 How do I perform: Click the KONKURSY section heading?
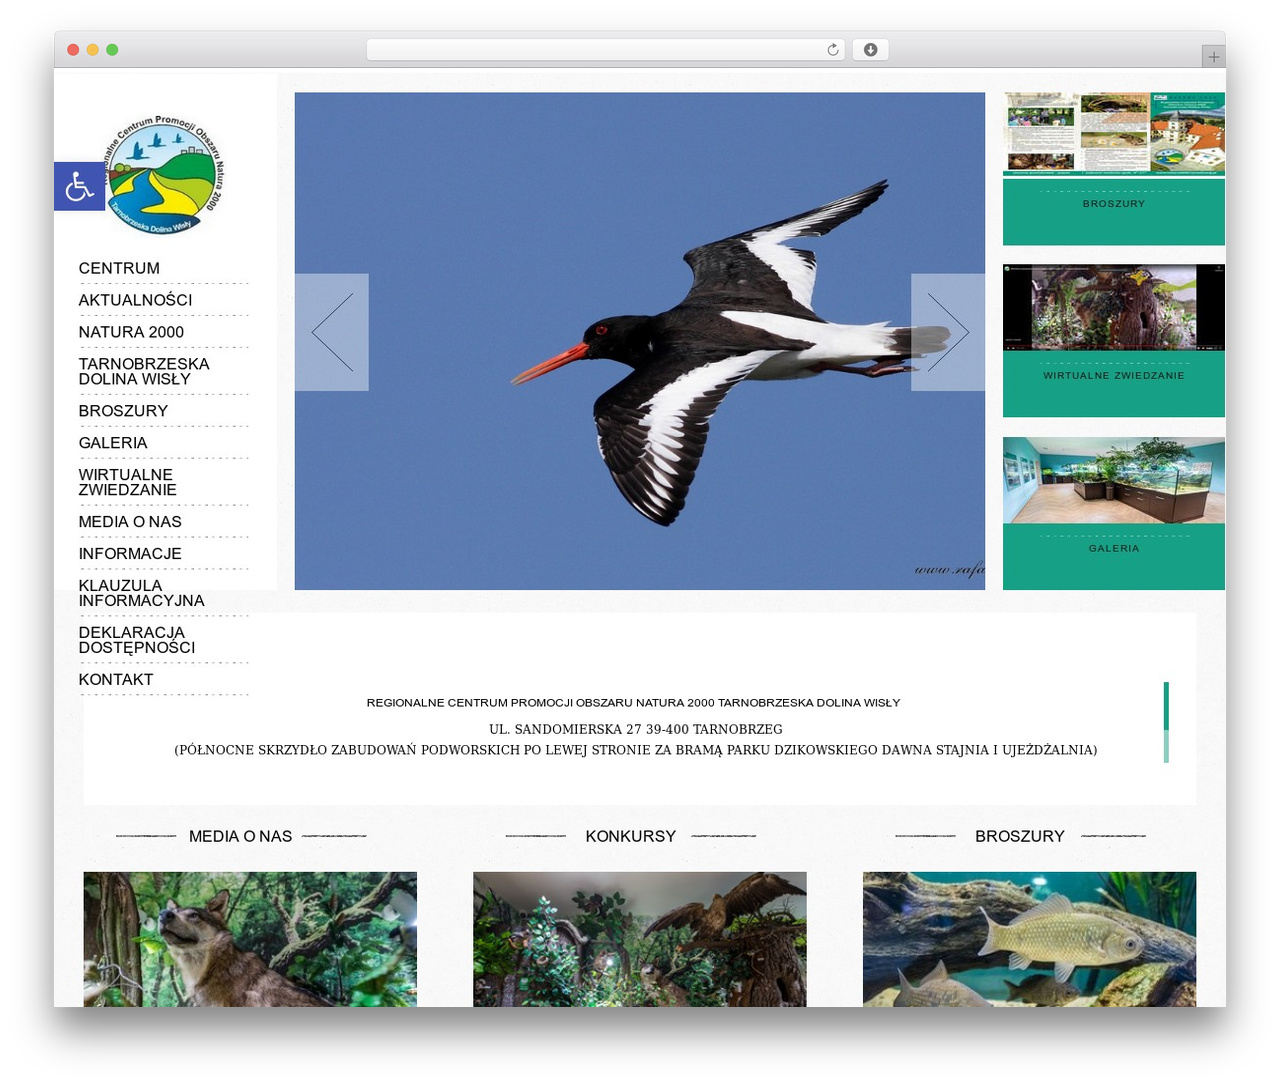pyautogui.click(x=630, y=836)
